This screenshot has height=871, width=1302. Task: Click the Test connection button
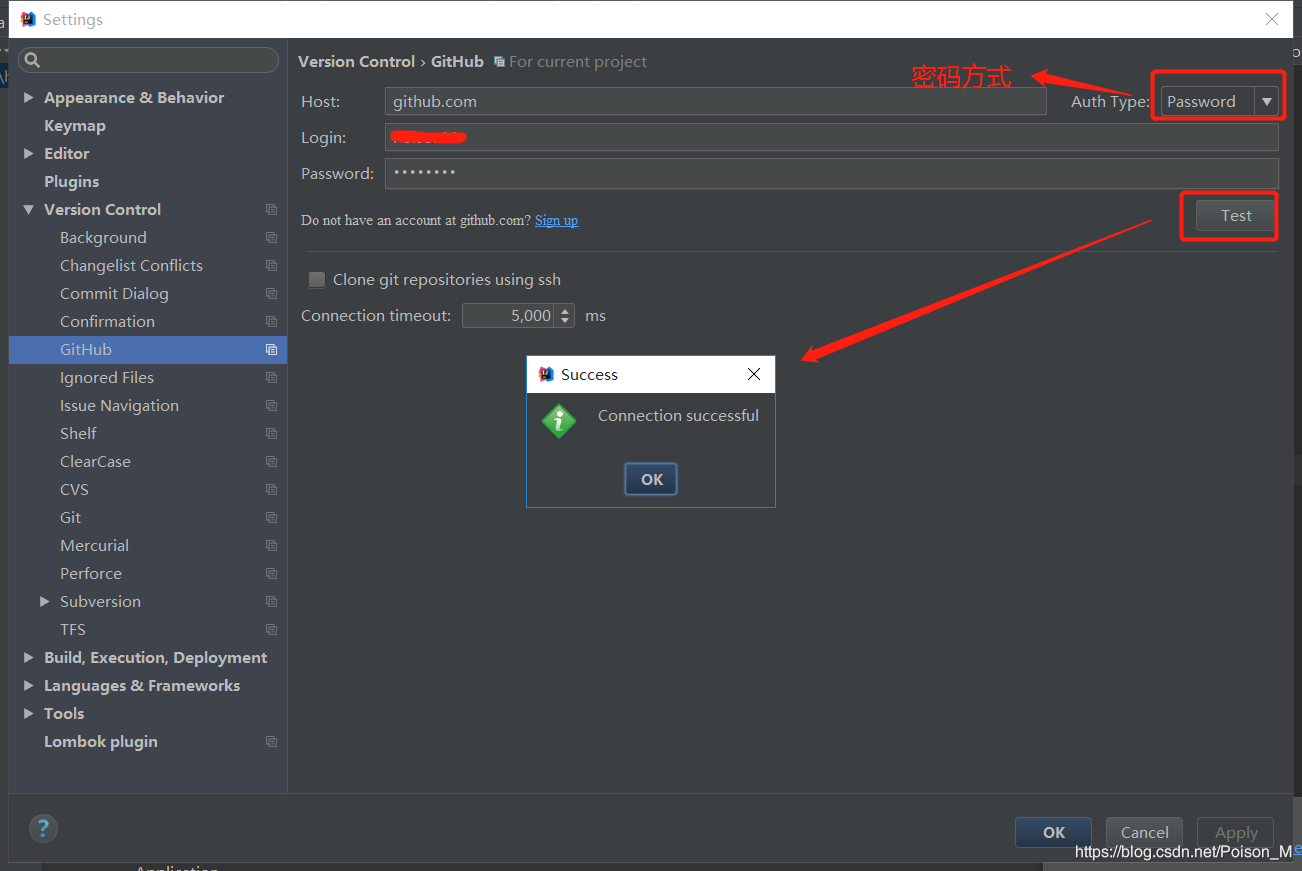1236,216
